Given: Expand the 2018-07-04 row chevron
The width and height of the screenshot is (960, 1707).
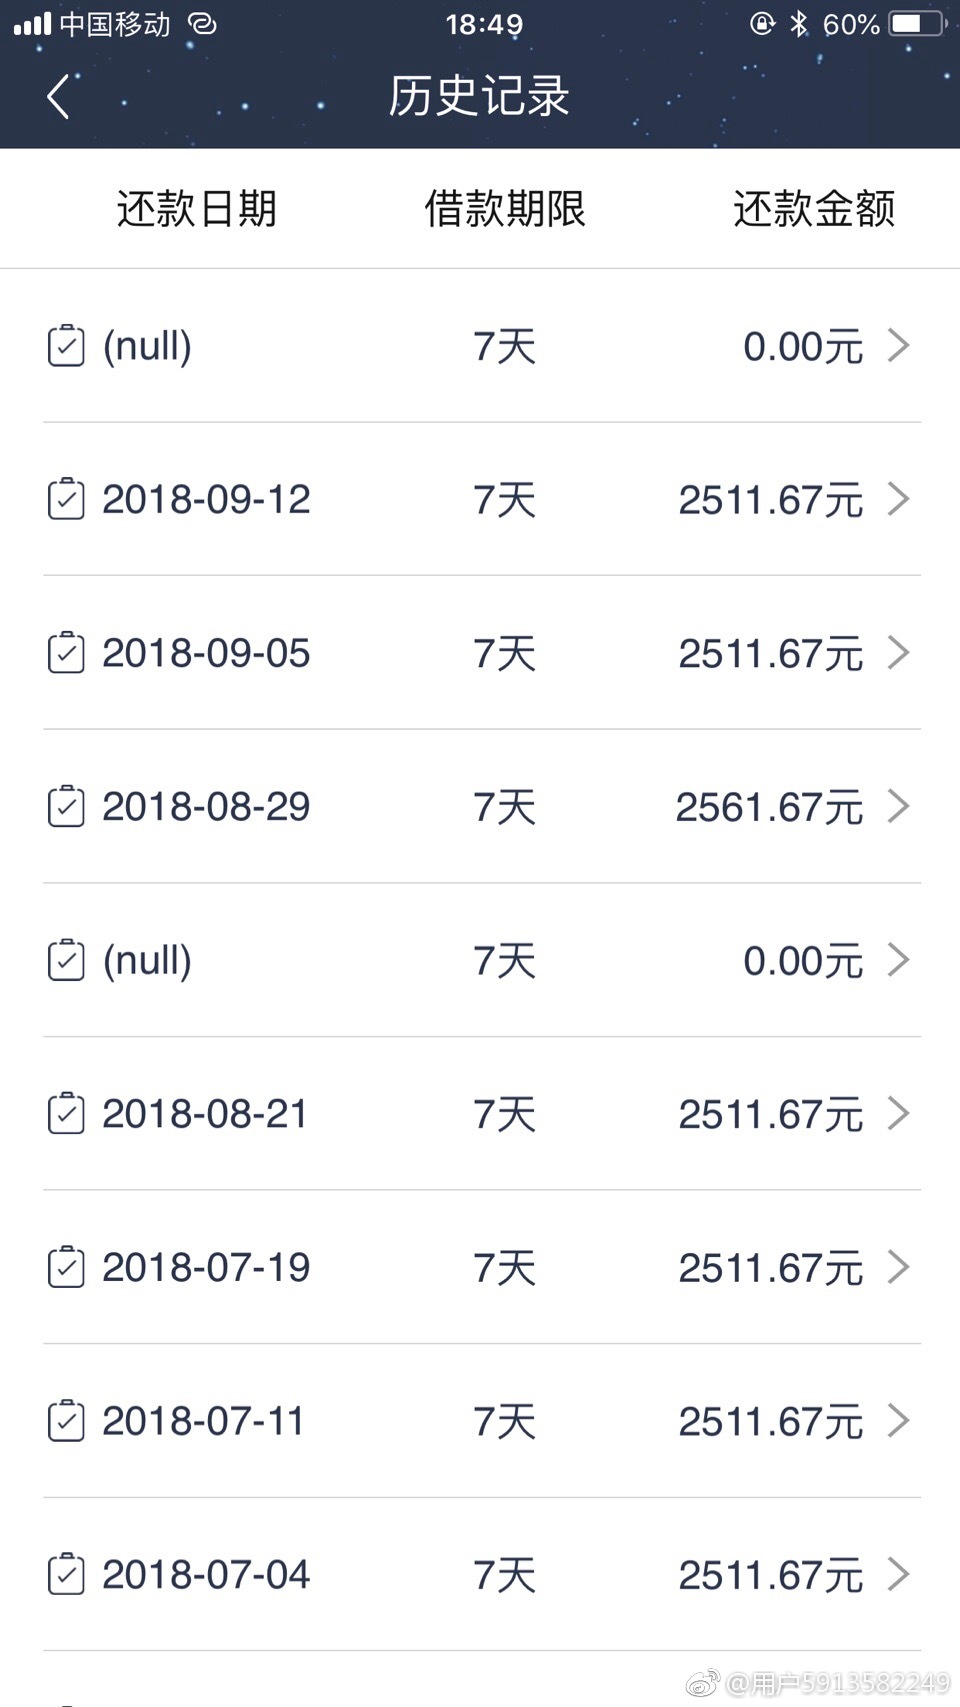Looking at the screenshot, I should [x=898, y=1574].
